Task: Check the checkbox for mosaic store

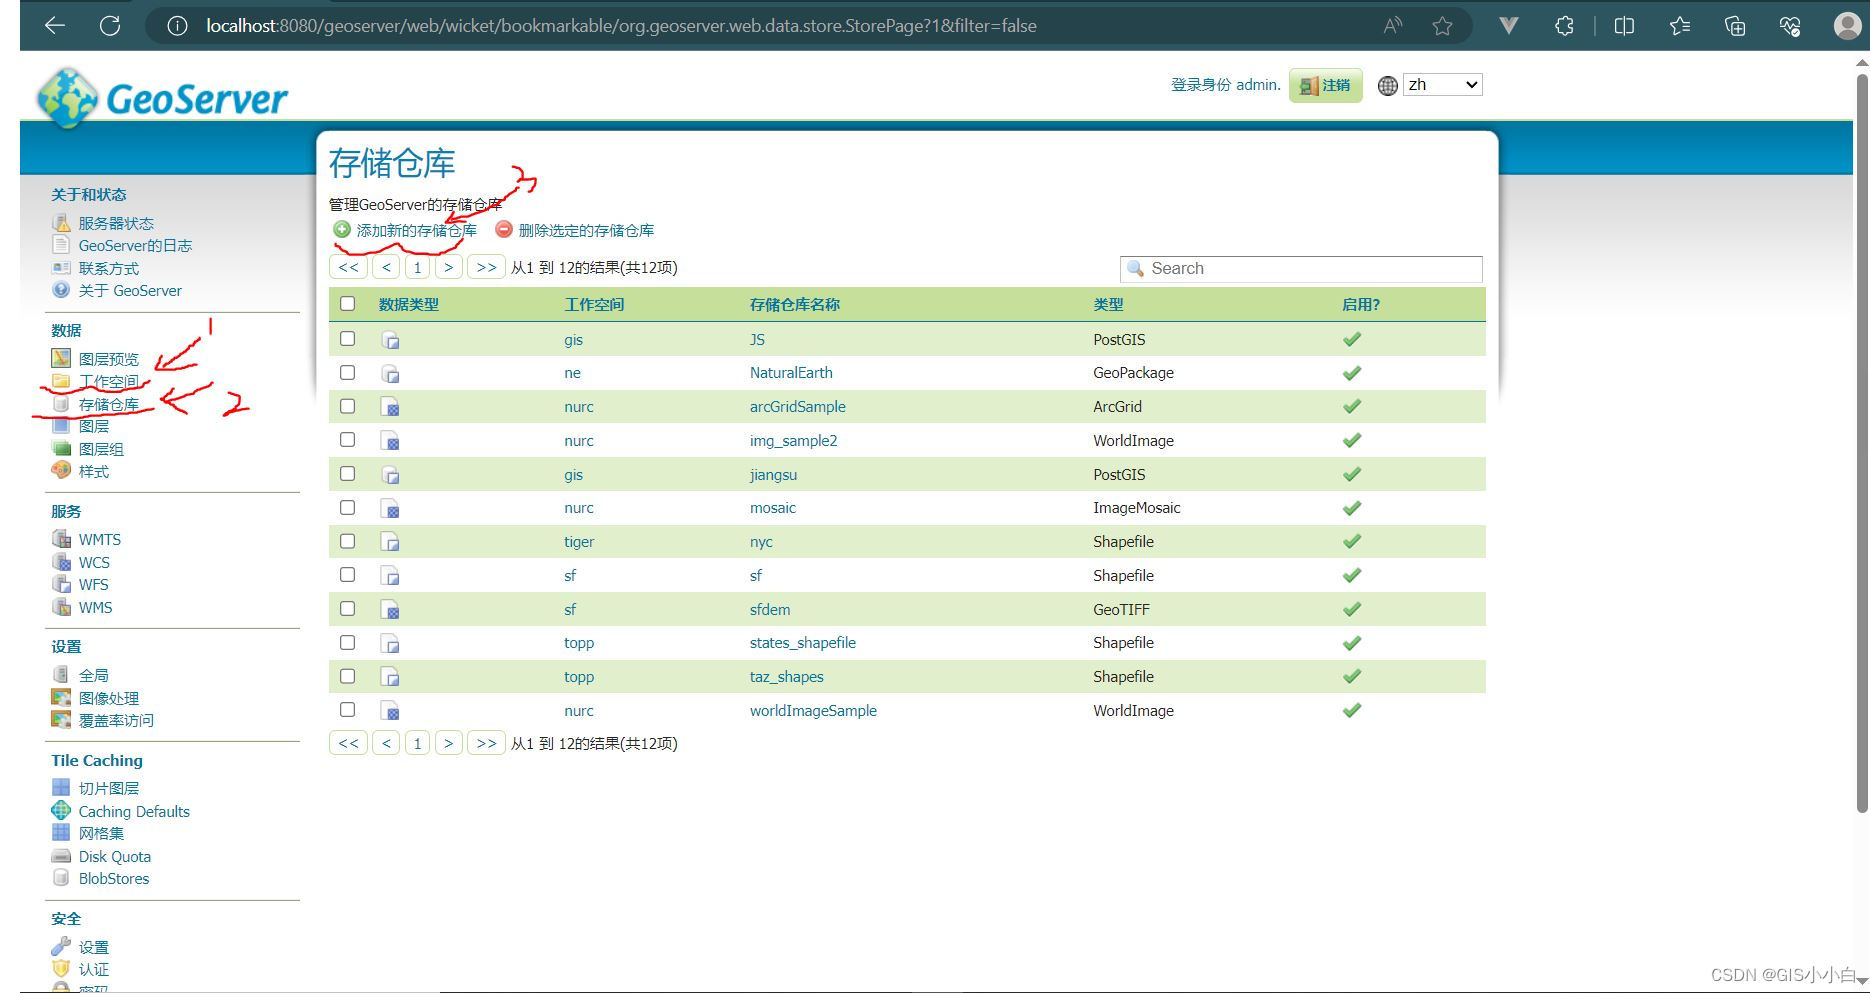Action: [x=347, y=507]
